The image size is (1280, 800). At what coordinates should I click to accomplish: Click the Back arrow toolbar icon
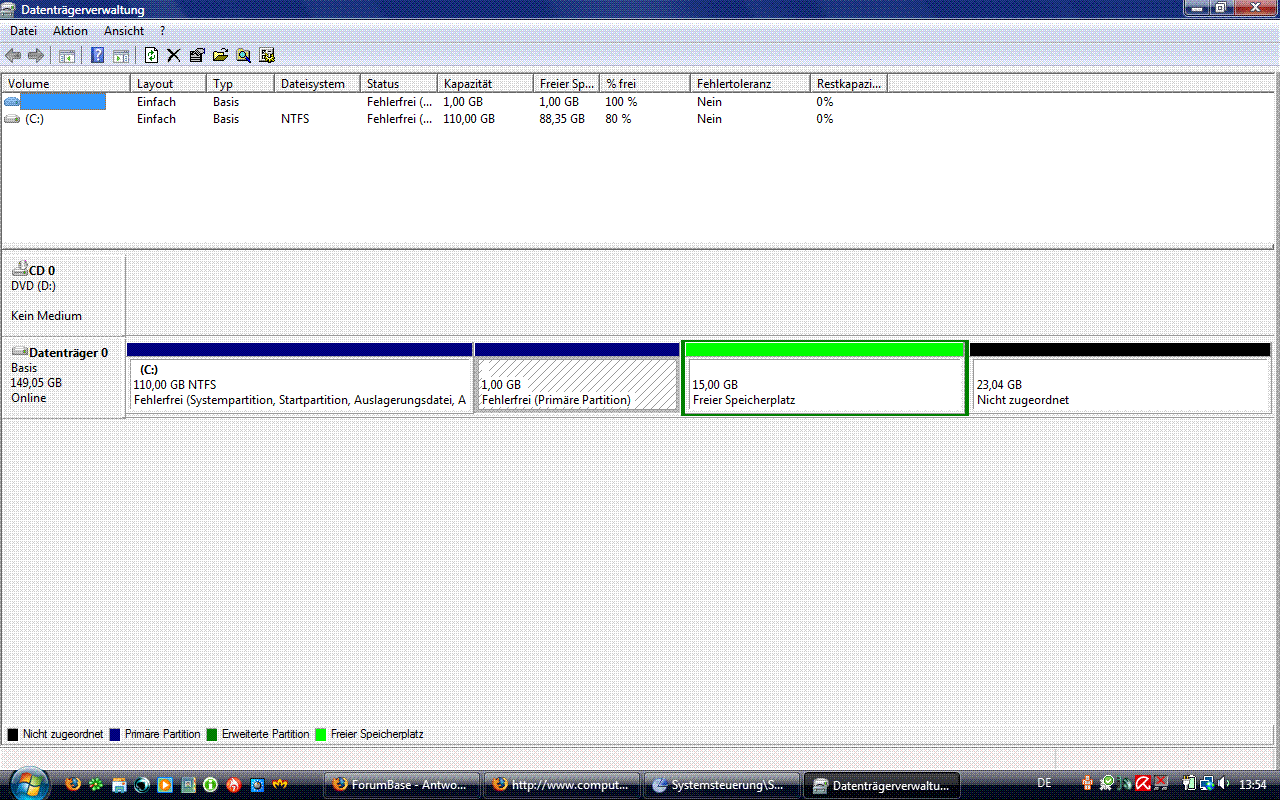14,55
